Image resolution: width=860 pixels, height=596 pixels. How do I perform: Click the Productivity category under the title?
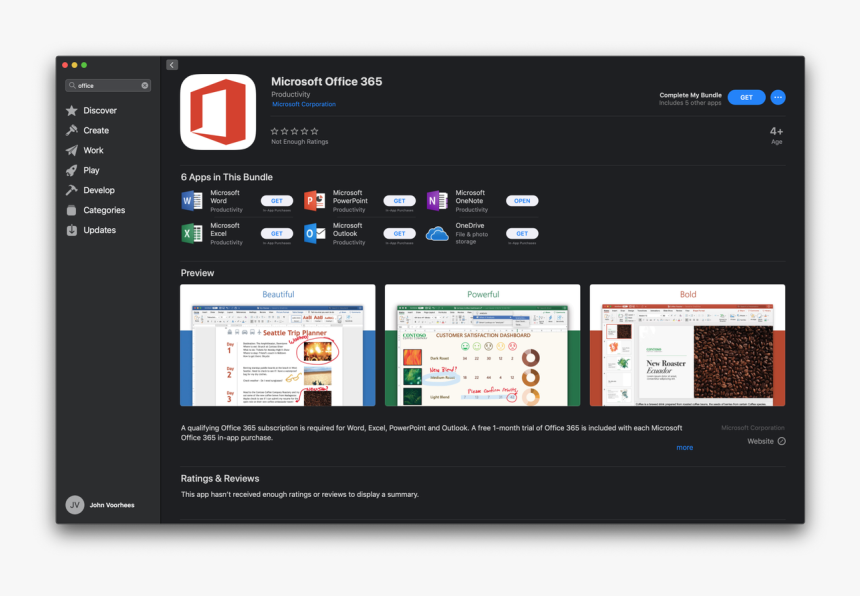(291, 94)
